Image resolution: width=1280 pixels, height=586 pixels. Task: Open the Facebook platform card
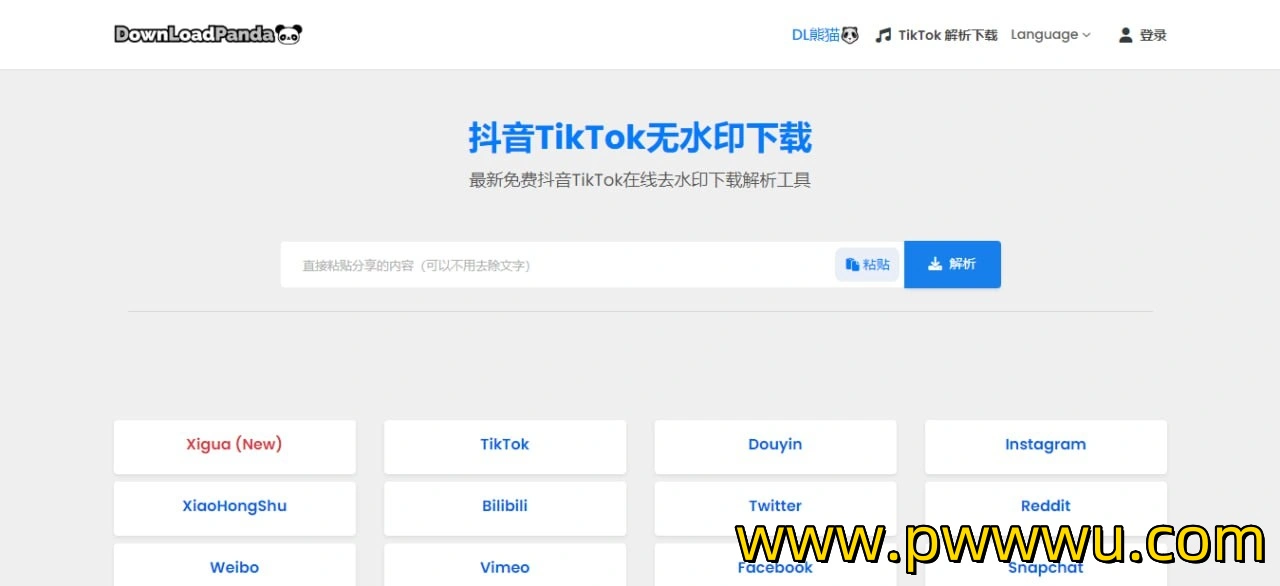[775, 566]
